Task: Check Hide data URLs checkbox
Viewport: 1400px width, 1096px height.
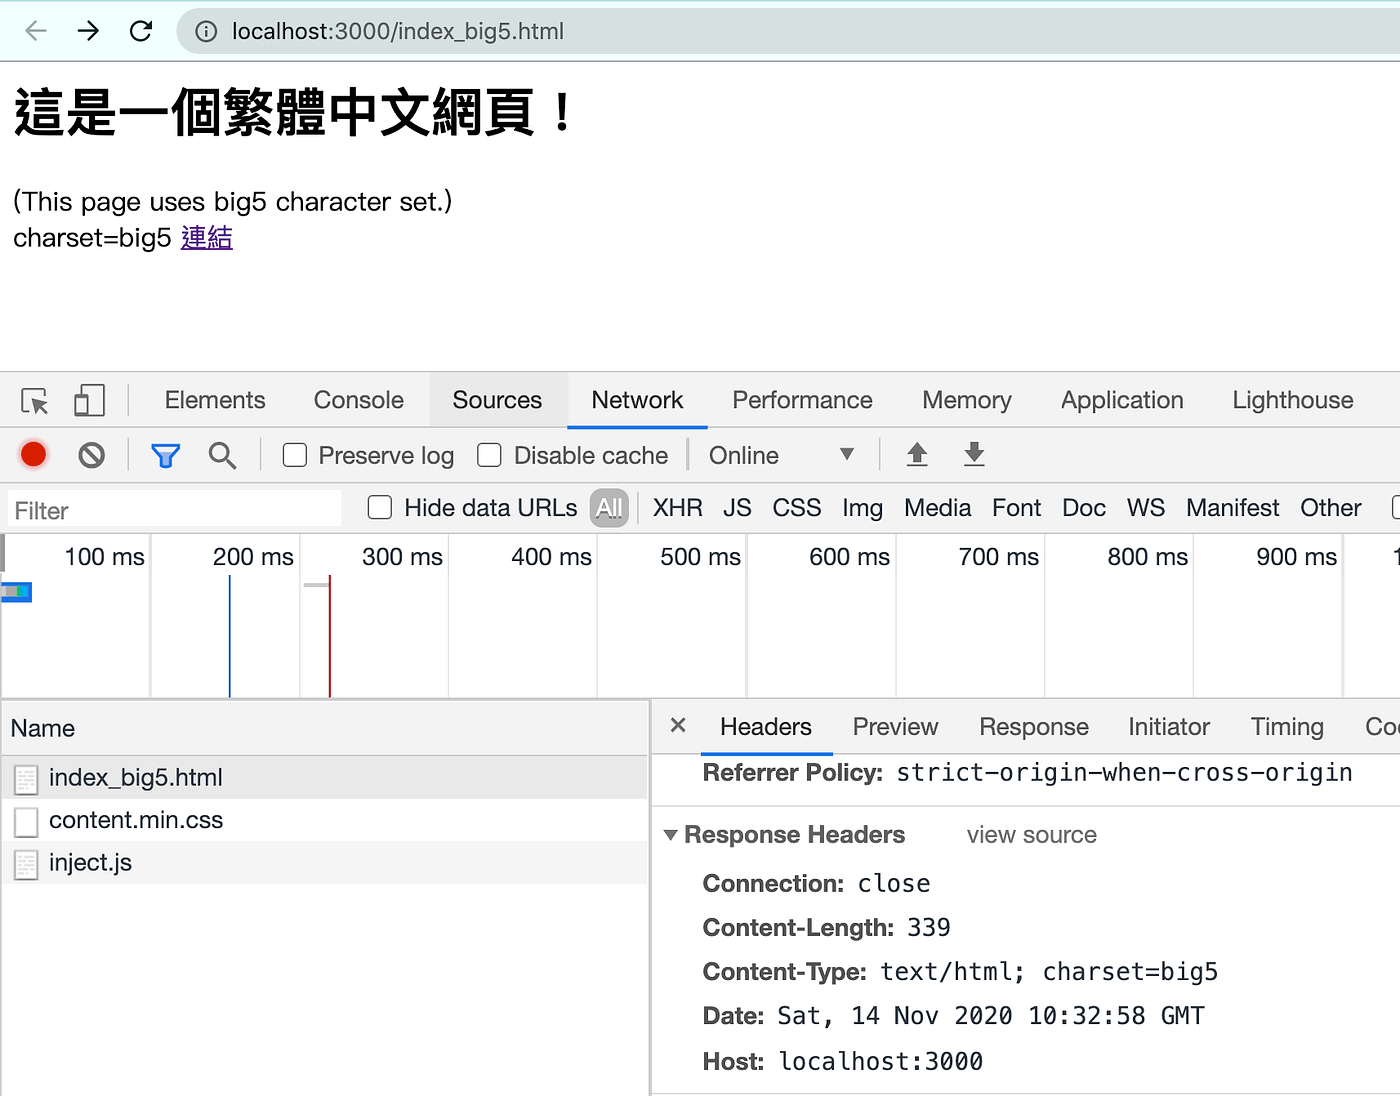Action: (380, 508)
